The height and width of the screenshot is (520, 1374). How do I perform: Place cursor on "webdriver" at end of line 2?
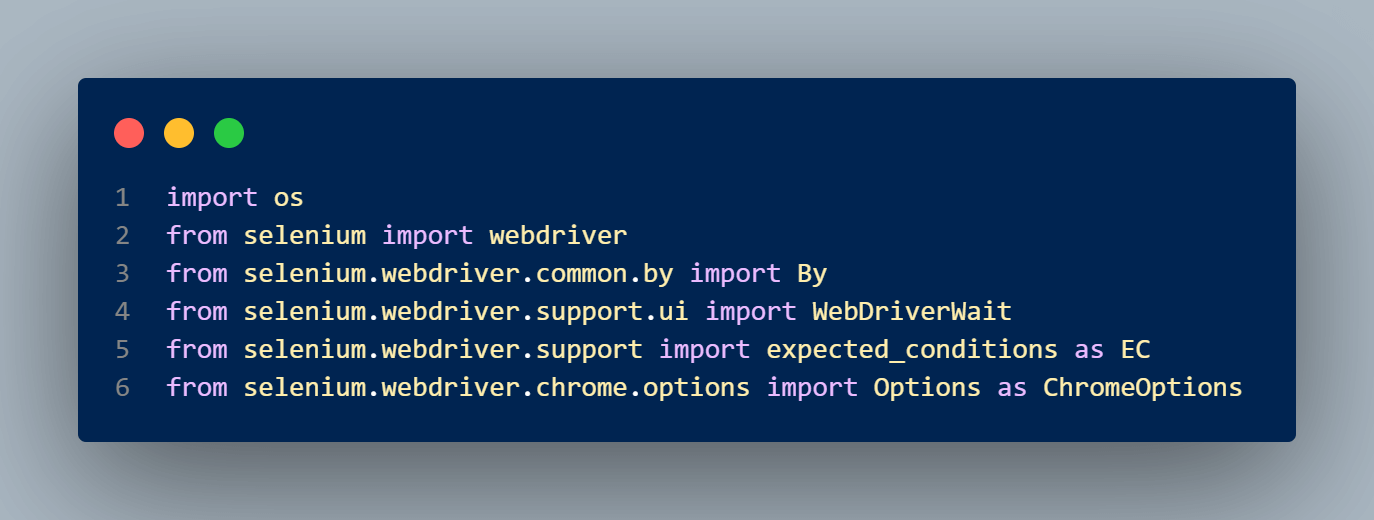(558, 236)
